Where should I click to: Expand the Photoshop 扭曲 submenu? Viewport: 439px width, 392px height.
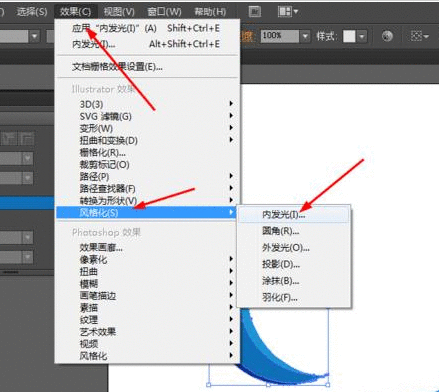click(147, 271)
